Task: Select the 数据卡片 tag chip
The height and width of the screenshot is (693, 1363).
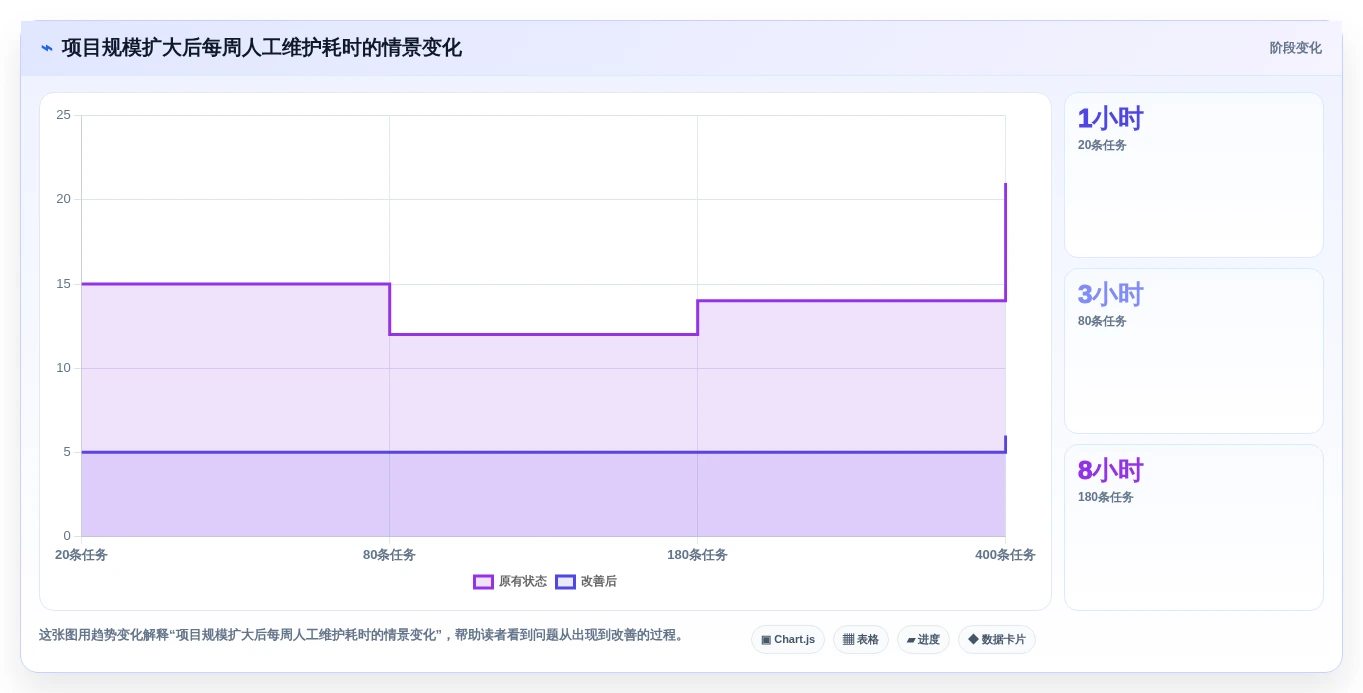Action: coord(997,640)
